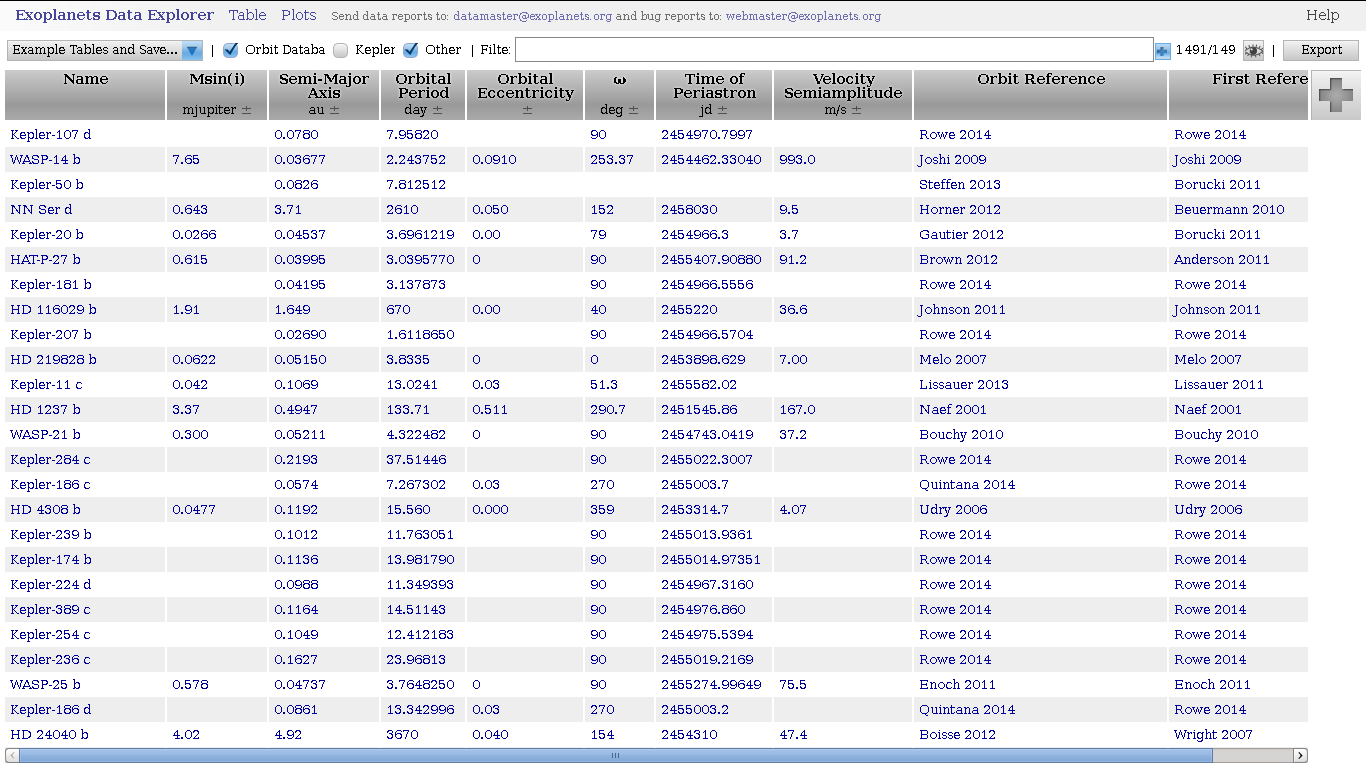1366x768 pixels.
Task: Click the webmaster@exoplanets.org email link
Action: [803, 16]
